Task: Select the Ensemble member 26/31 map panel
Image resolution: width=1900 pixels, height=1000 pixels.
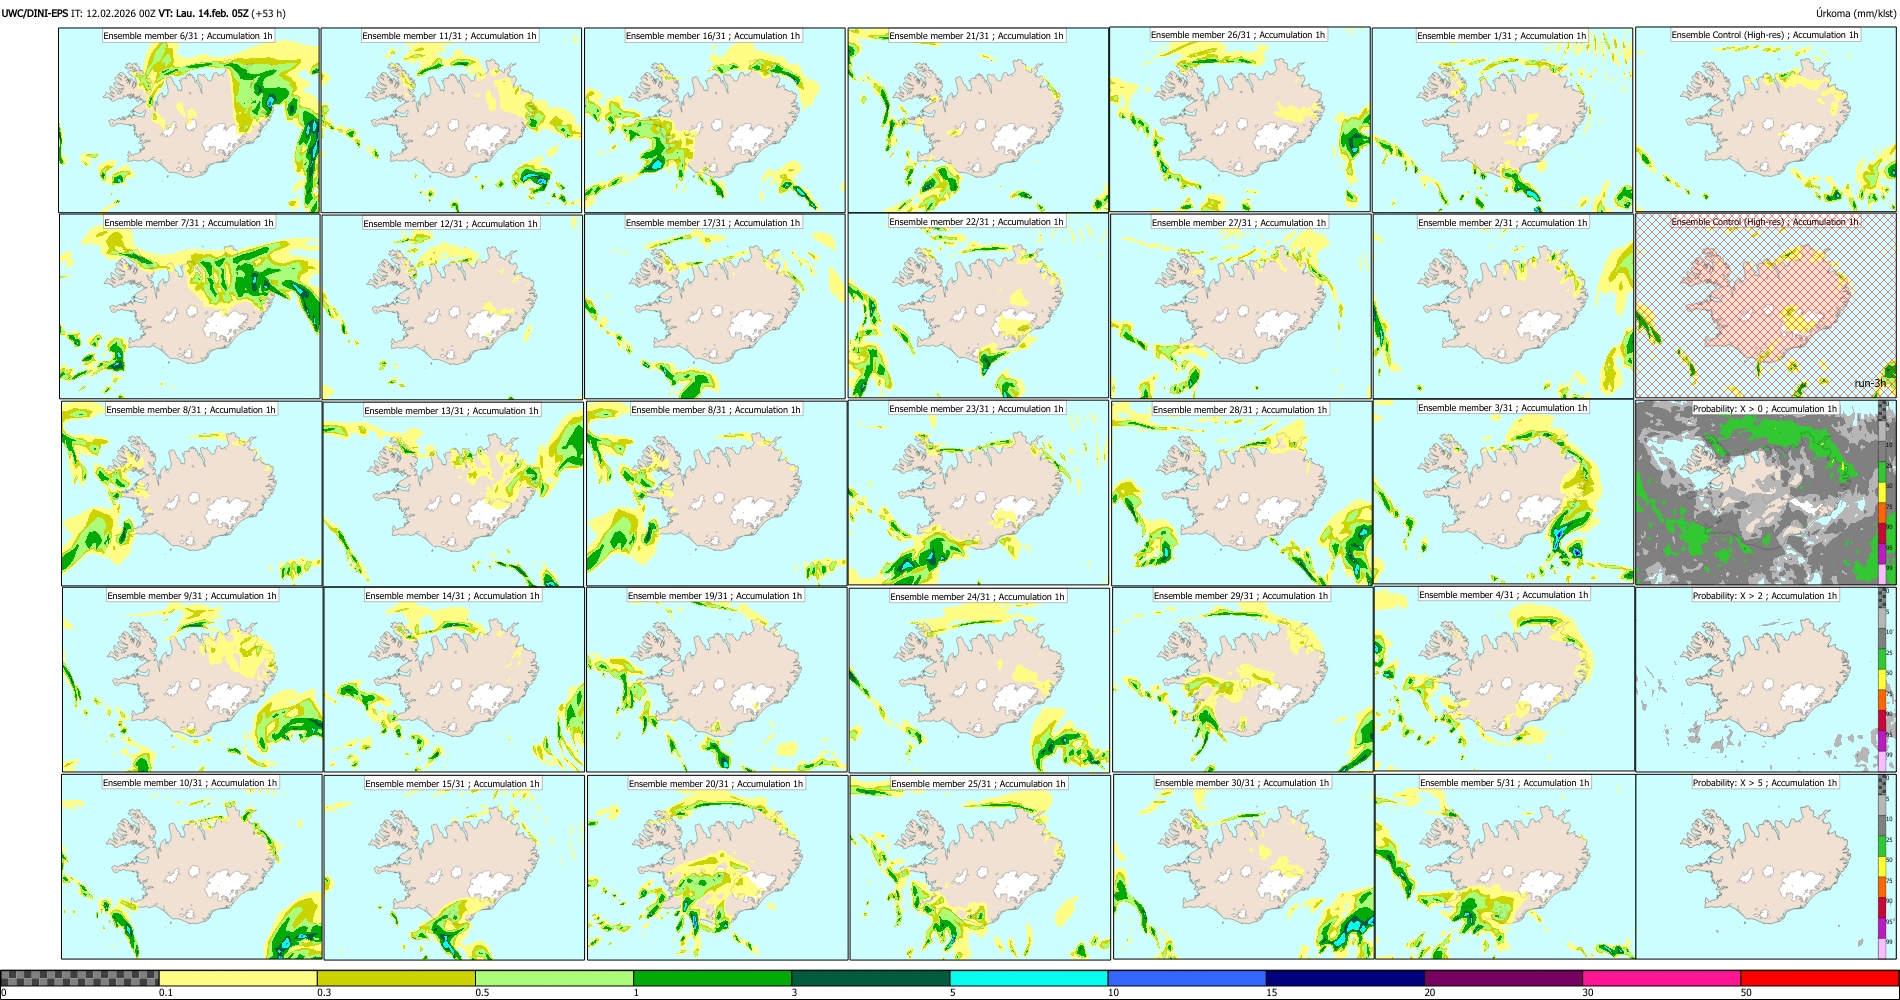Action: (1240, 120)
